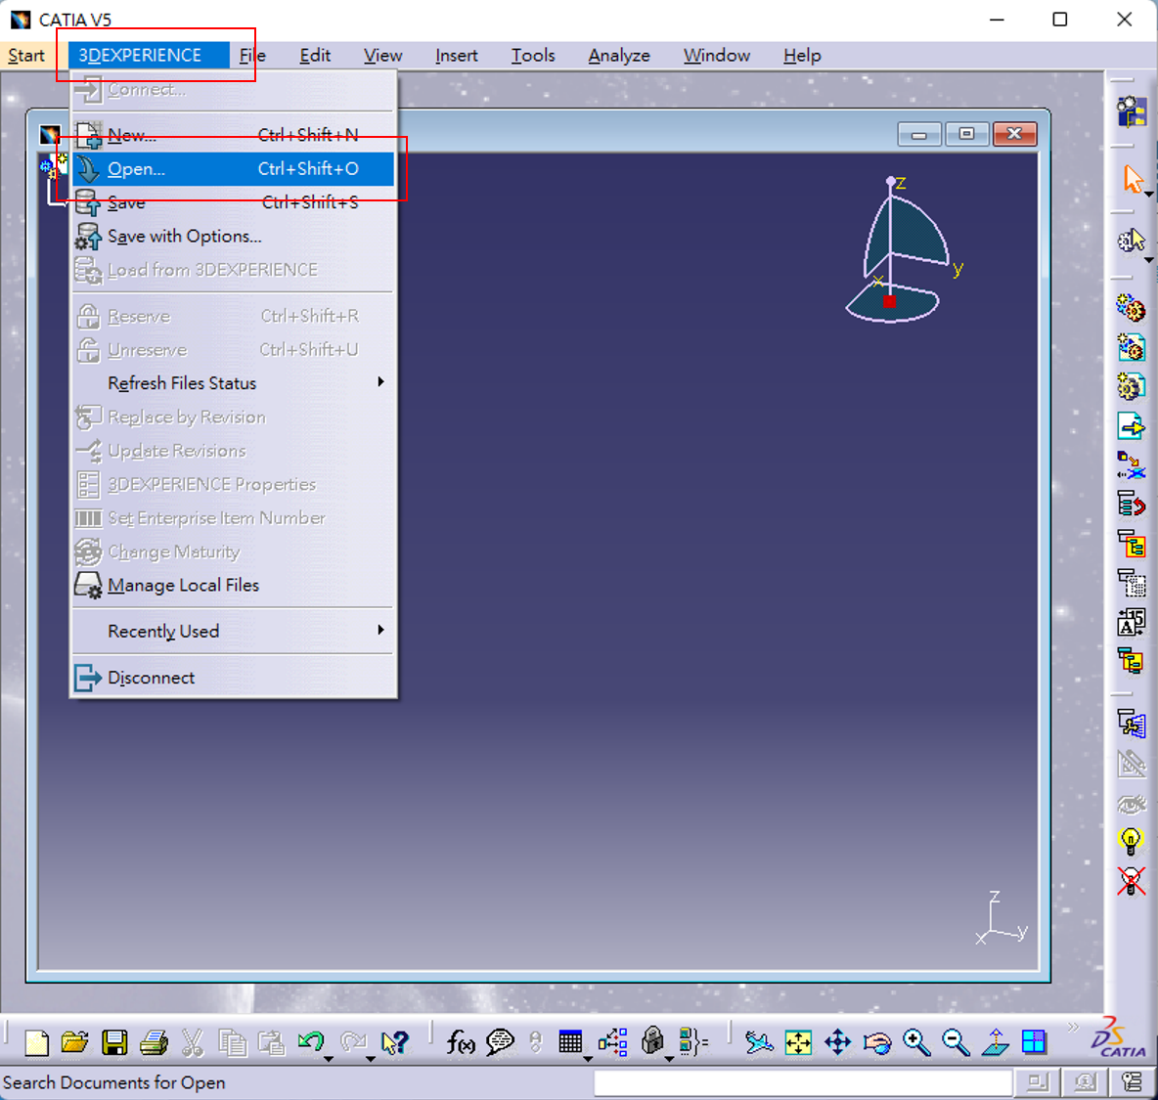Image resolution: width=1158 pixels, height=1100 pixels.
Task: Click the Open folder icon in bottom toolbar
Action: [x=75, y=1042]
